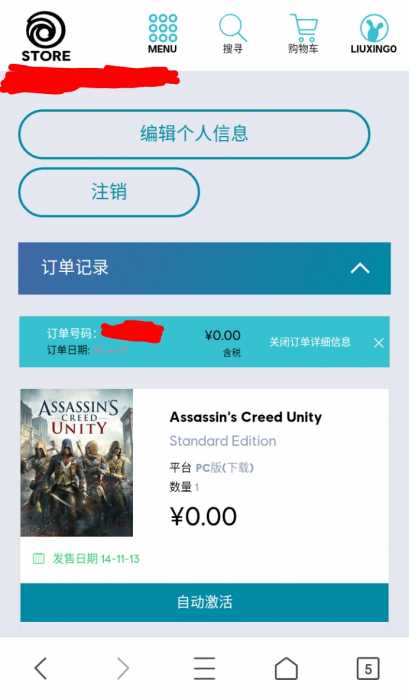Image resolution: width=409 pixels, height=700 pixels.
Task: Click the 自动激活 button
Action: pyautogui.click(x=204, y=602)
